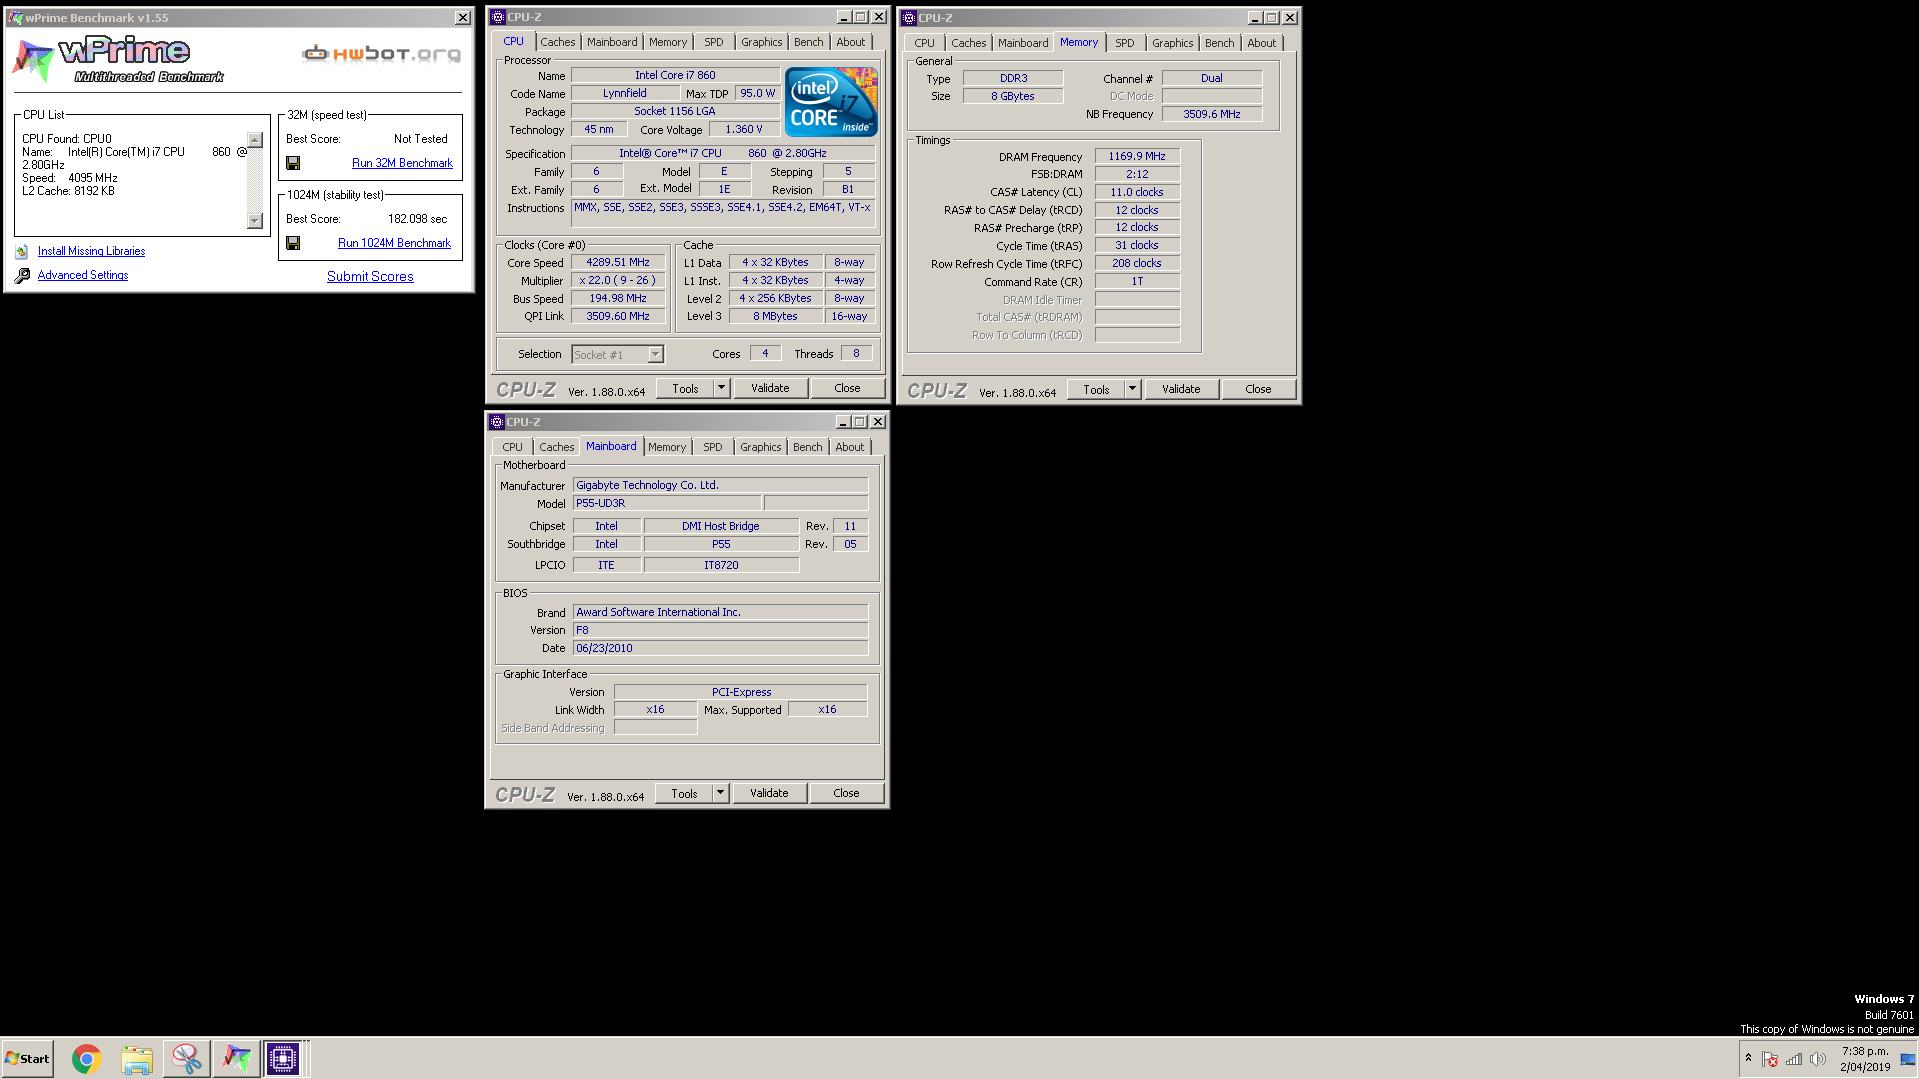Switch to CPU tab in Memory window

(924, 43)
